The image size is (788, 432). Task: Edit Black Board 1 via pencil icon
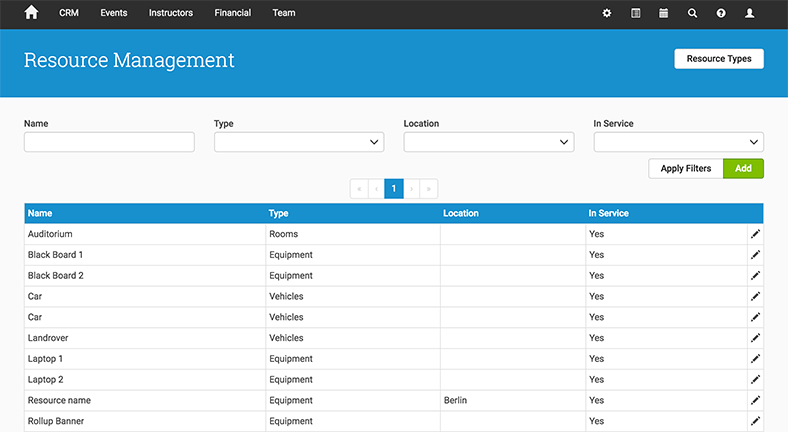tap(755, 255)
